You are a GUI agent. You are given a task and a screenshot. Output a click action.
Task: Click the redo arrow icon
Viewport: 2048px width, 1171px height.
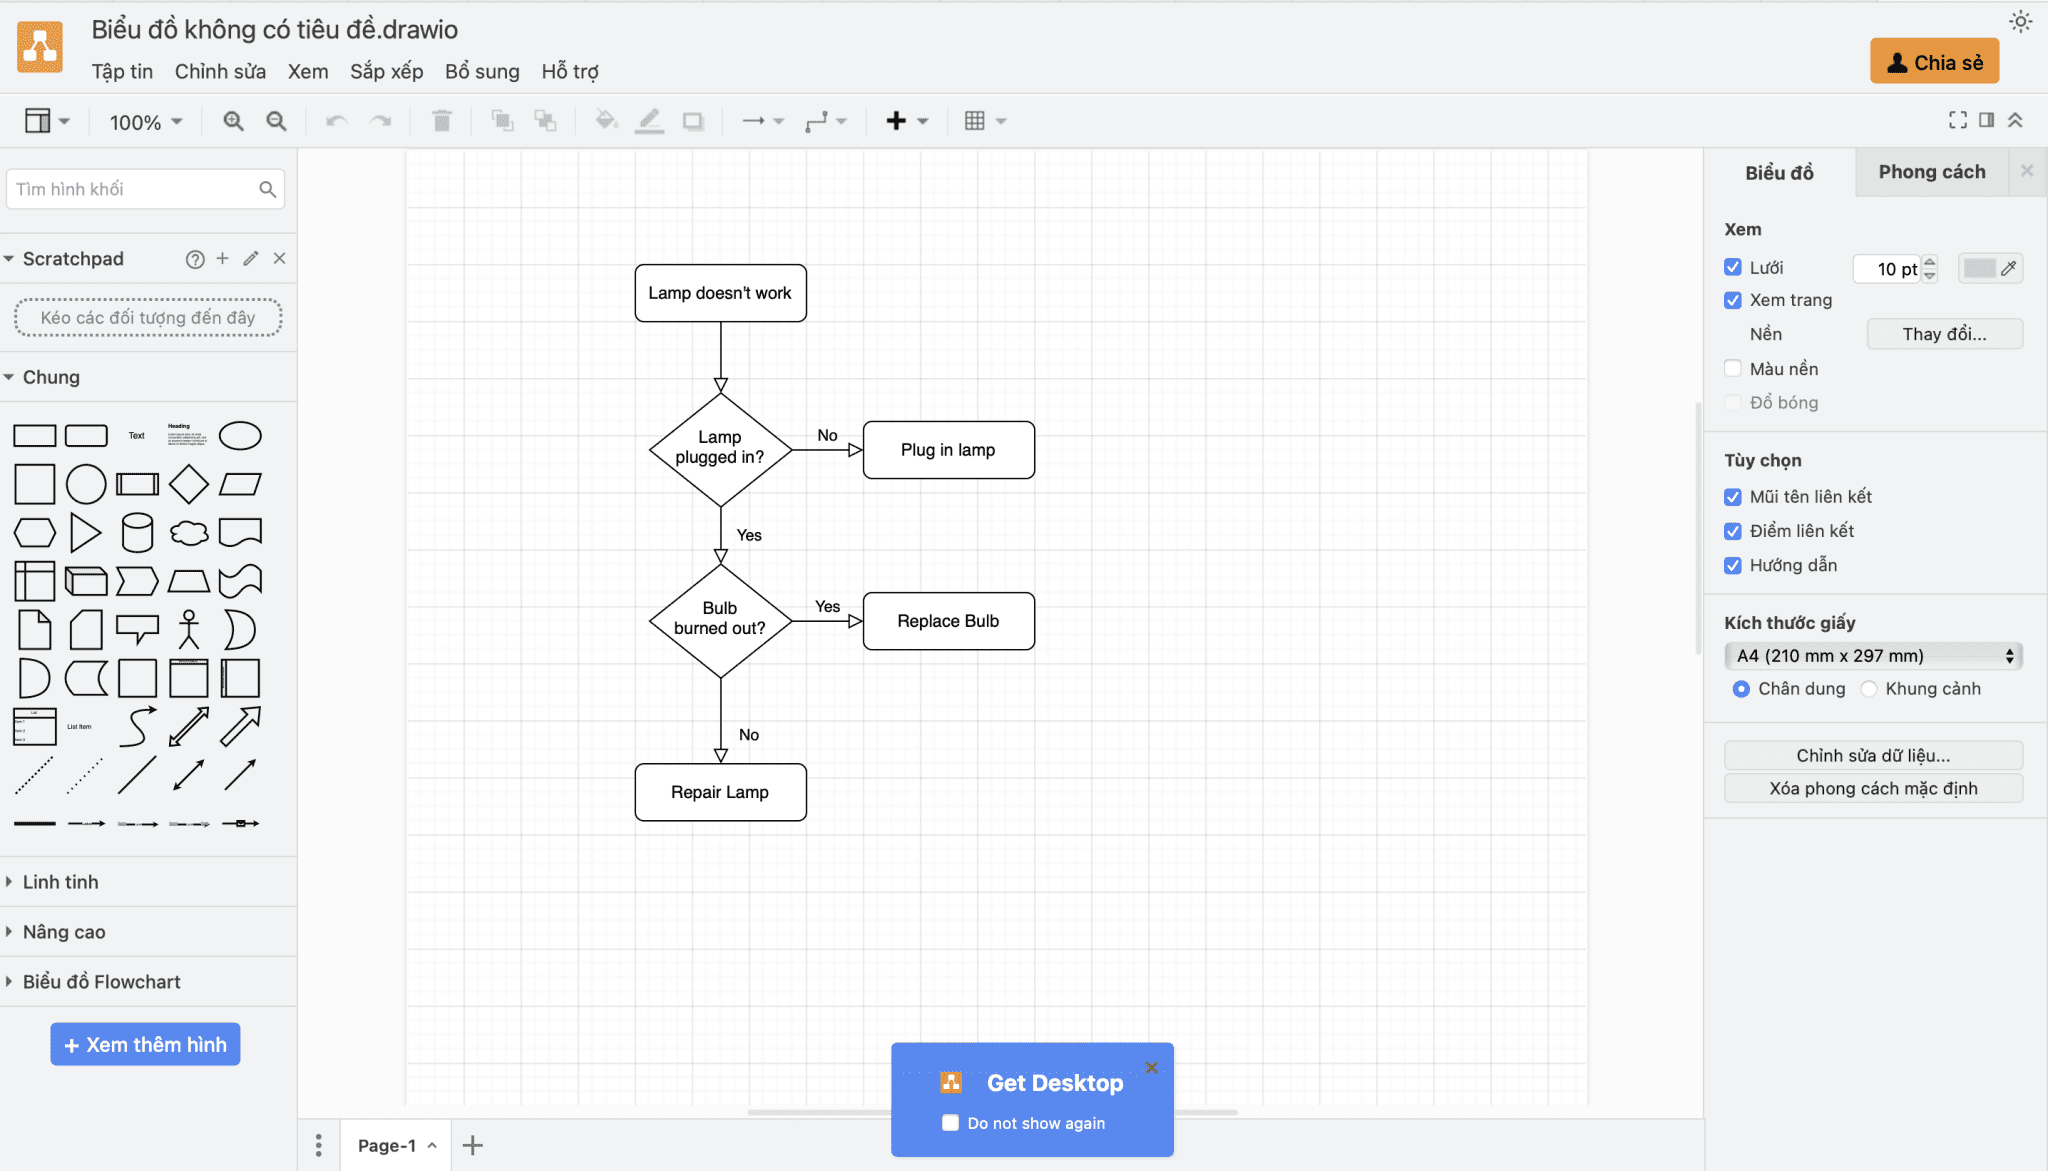pos(380,121)
